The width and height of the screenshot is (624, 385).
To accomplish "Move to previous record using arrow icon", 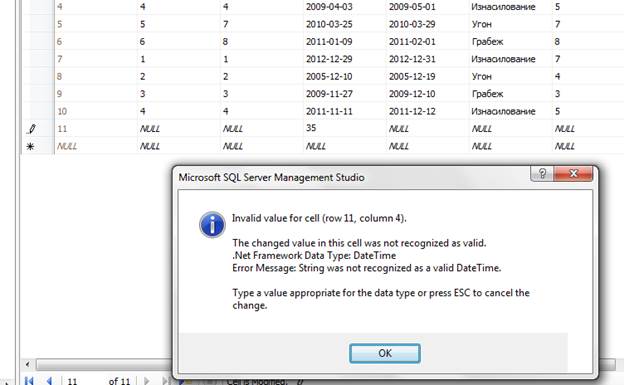I will tap(49, 381).
